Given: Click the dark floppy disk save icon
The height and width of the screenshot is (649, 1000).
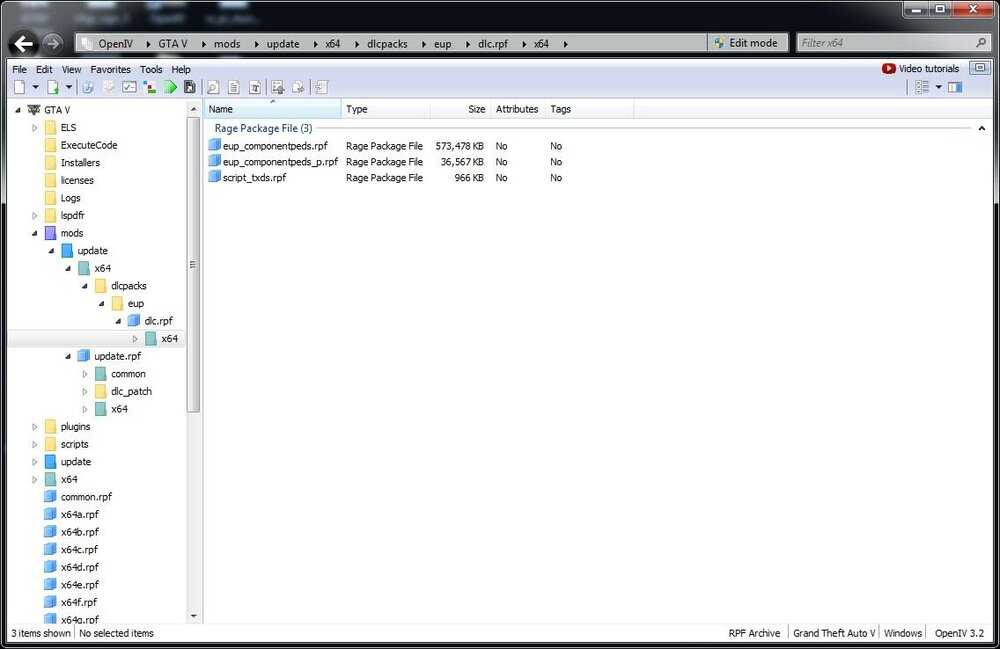Looking at the screenshot, I should point(189,87).
